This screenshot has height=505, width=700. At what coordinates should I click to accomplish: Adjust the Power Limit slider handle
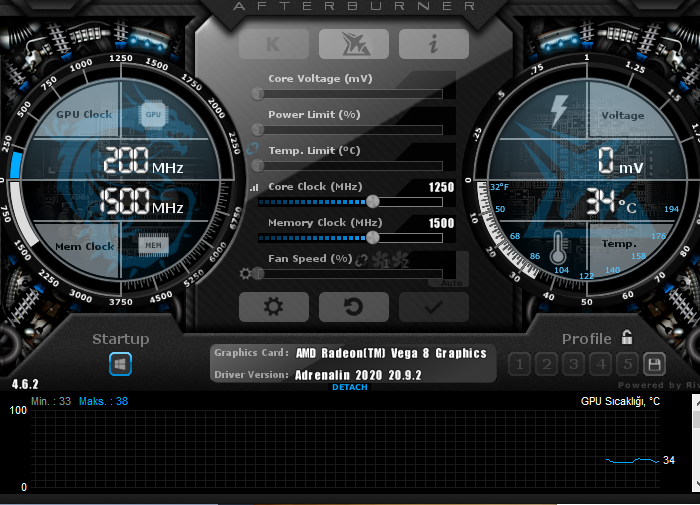click(258, 130)
